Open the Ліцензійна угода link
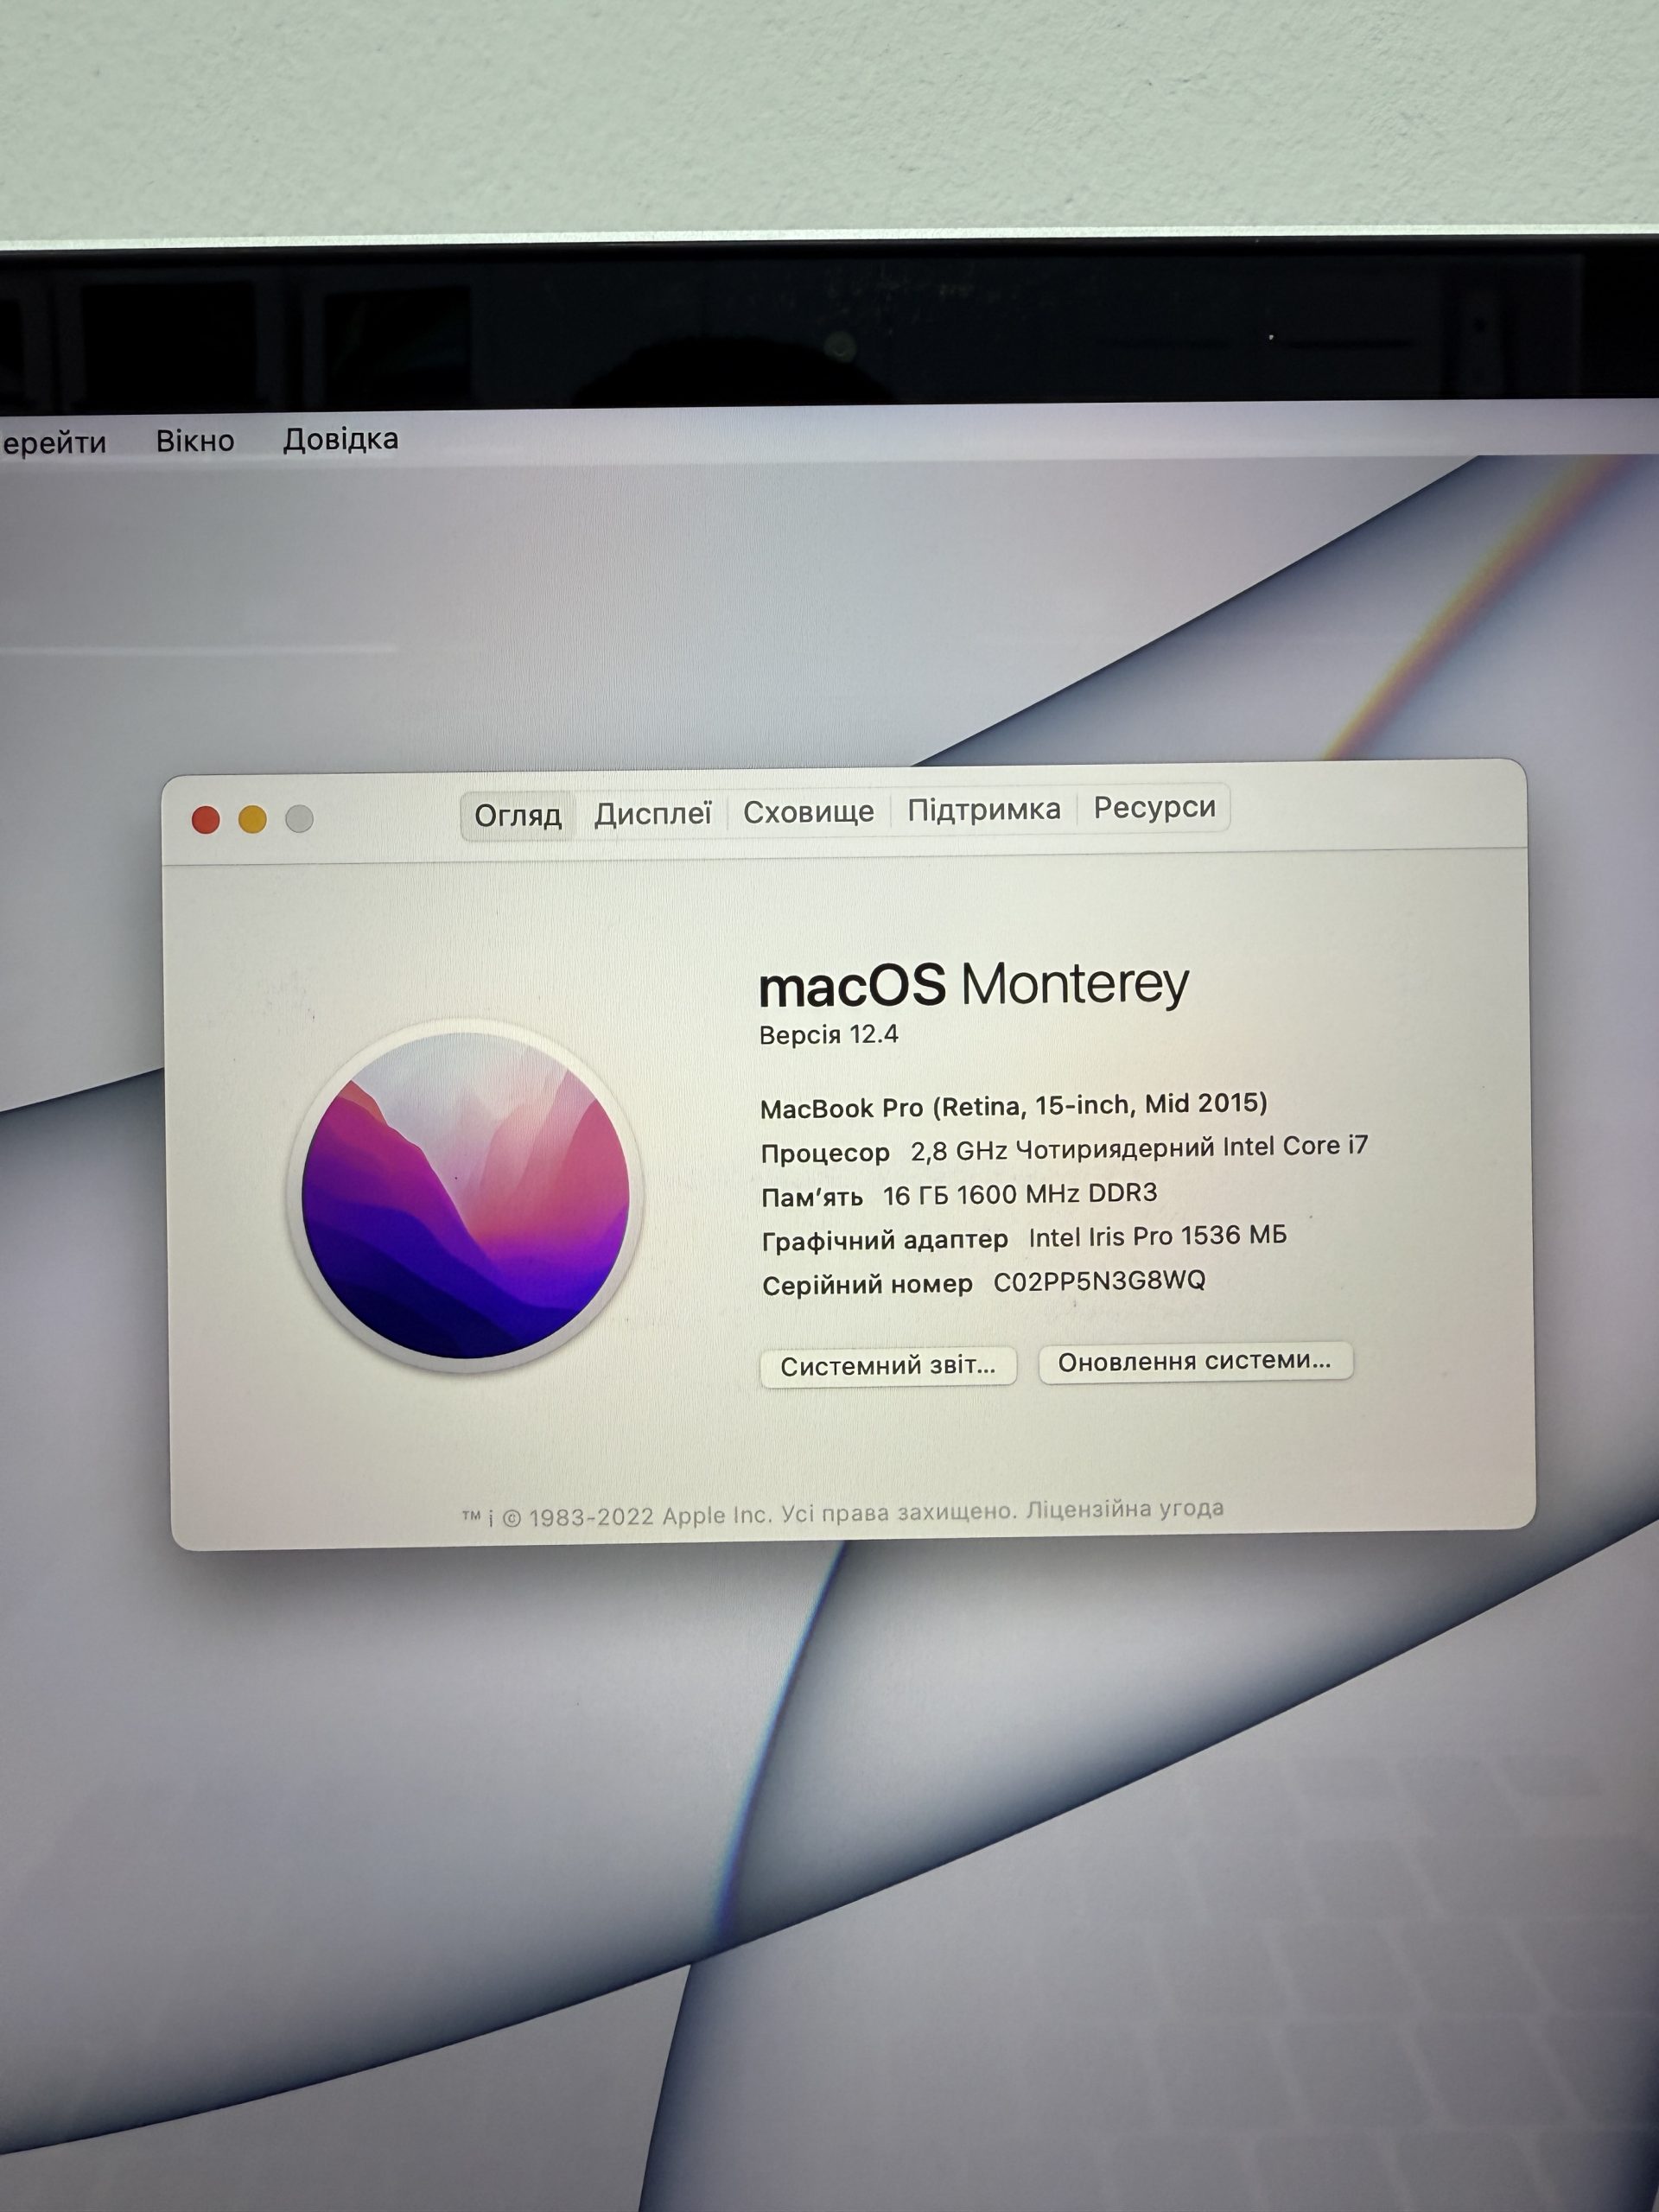The width and height of the screenshot is (1659, 2212). 1125,1508
